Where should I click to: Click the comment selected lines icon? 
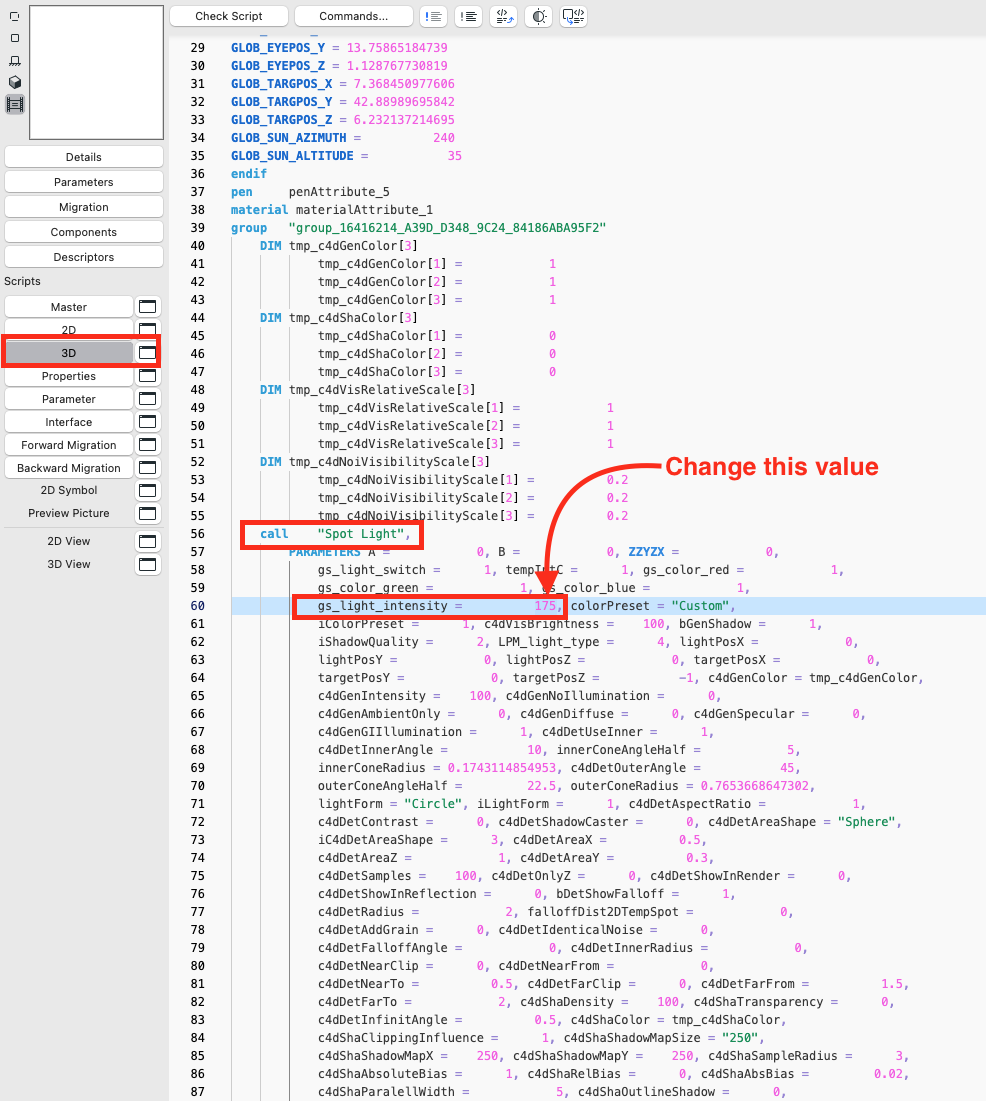point(433,16)
